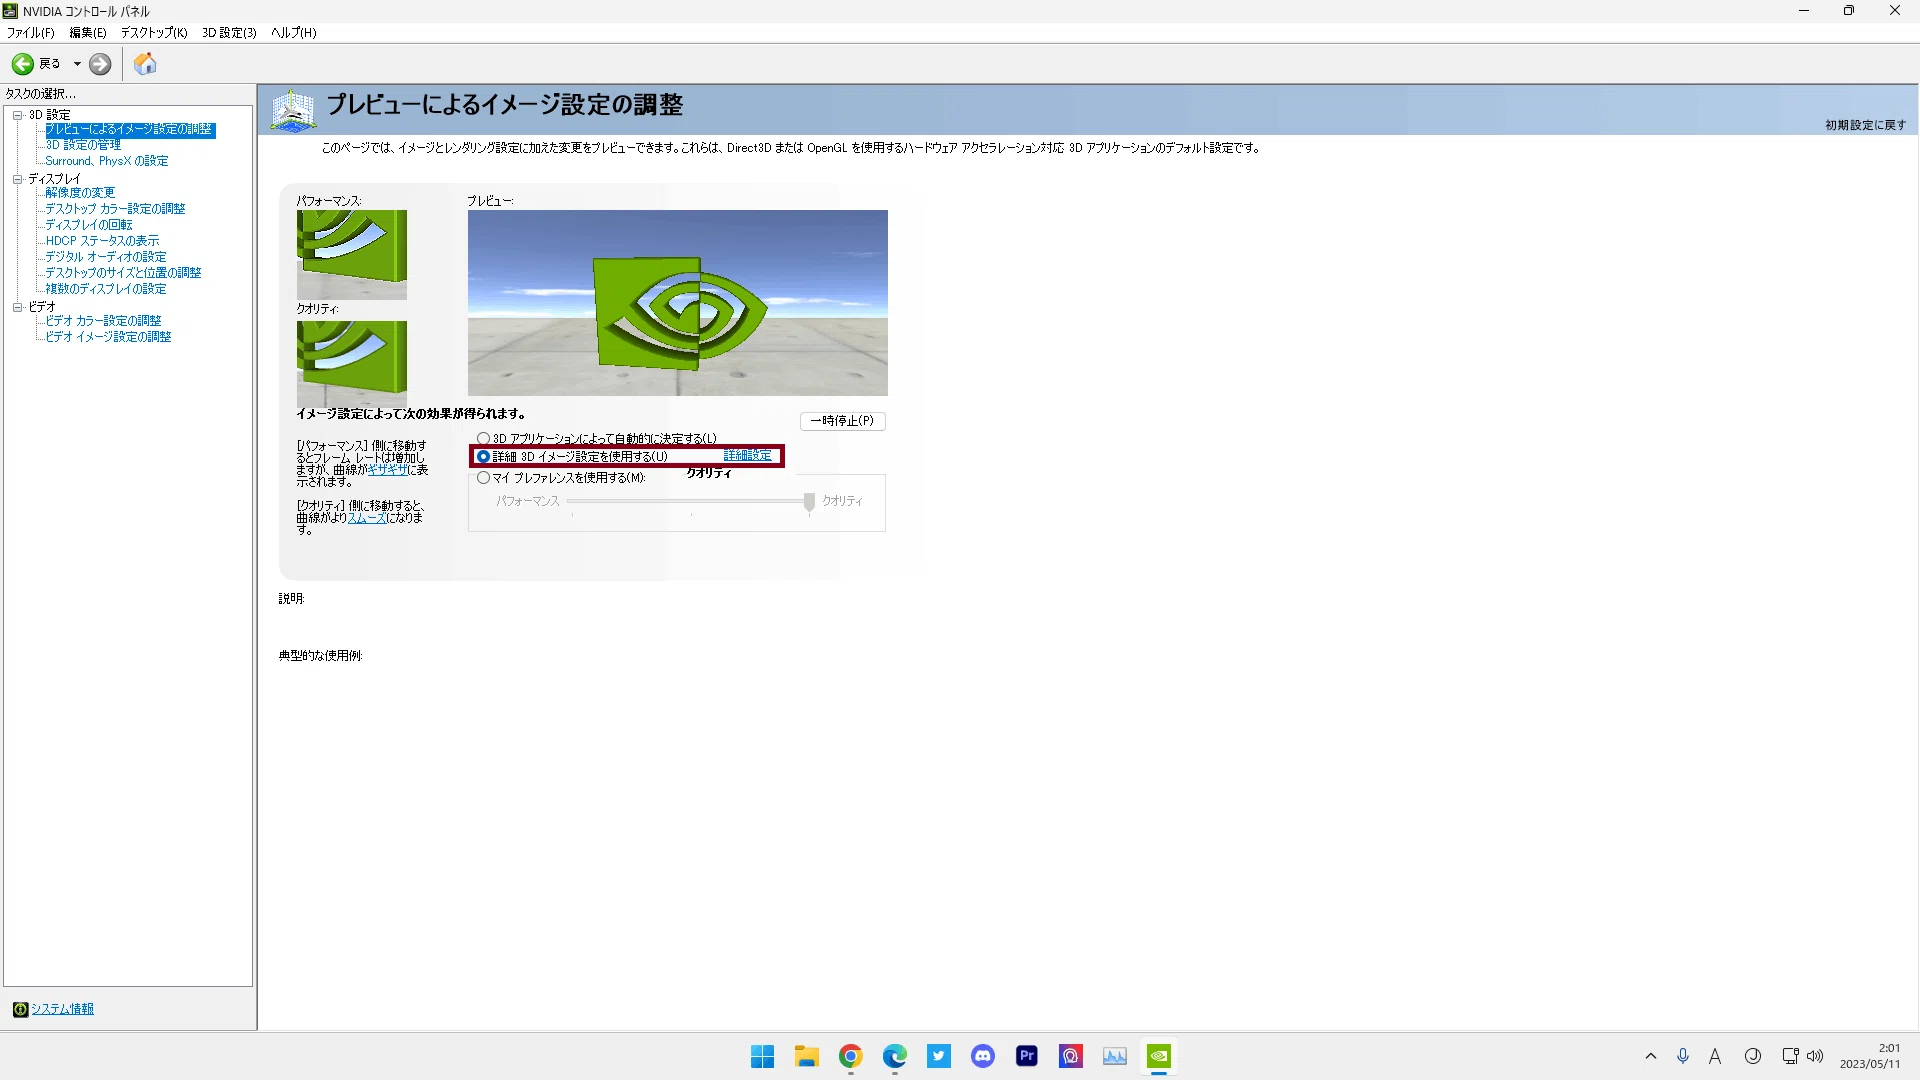Click the Home icon in toolbar
1920x1080 pixels.
(145, 64)
